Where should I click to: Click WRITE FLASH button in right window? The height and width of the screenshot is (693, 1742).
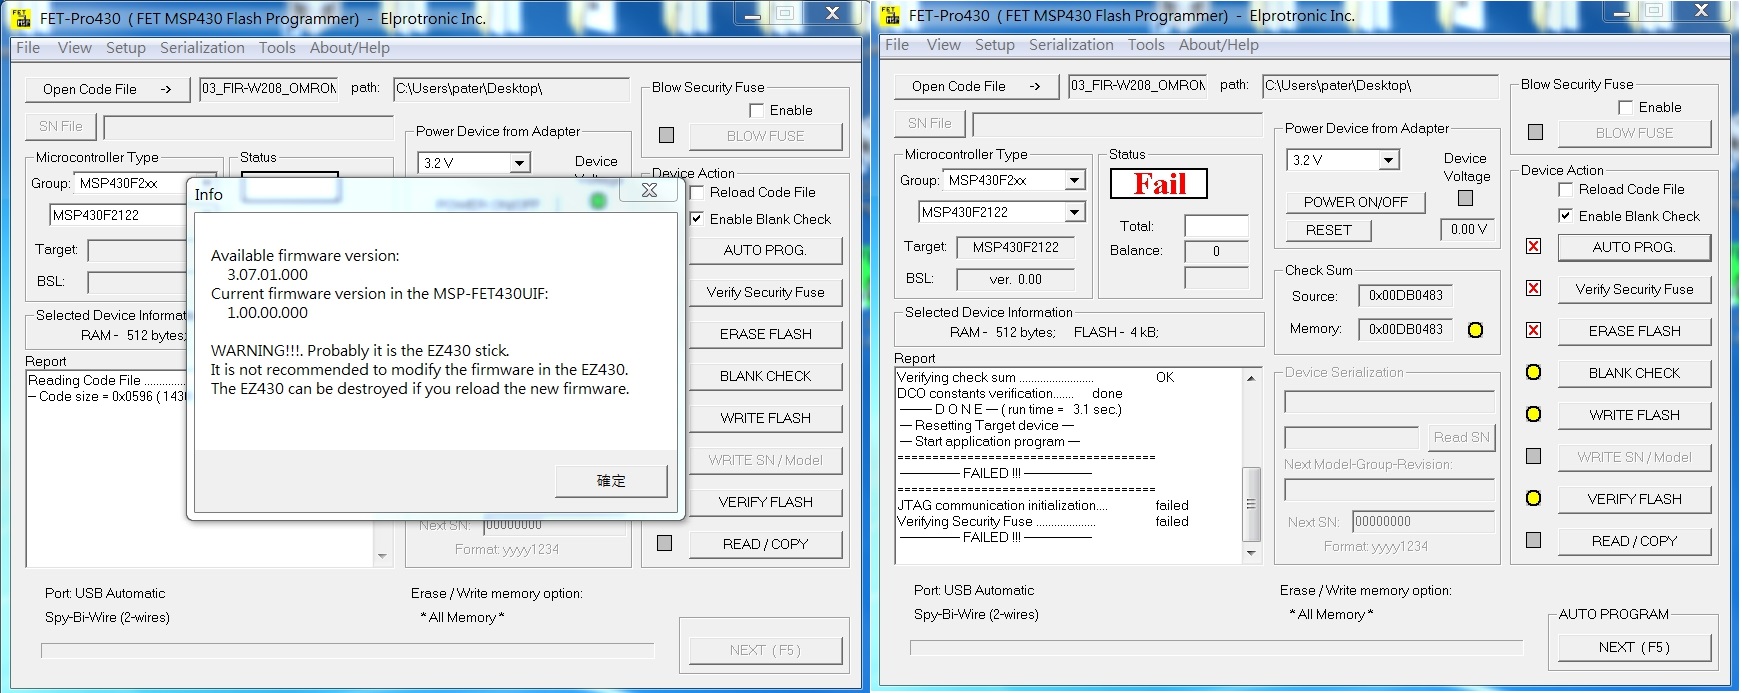pyautogui.click(x=1633, y=415)
